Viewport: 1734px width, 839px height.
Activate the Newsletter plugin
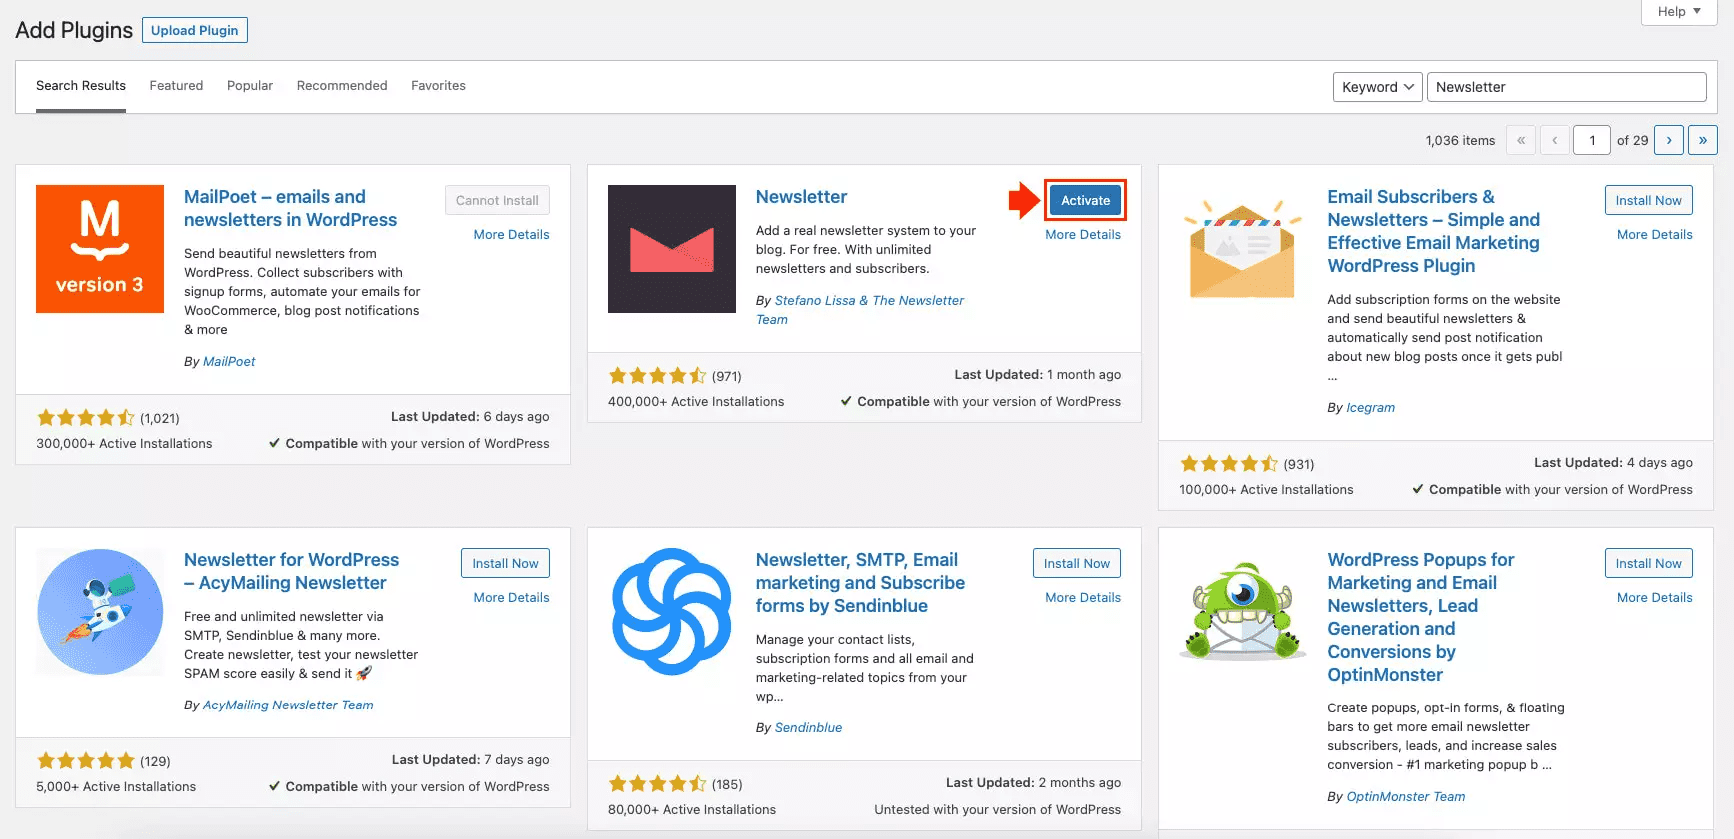1085,200
